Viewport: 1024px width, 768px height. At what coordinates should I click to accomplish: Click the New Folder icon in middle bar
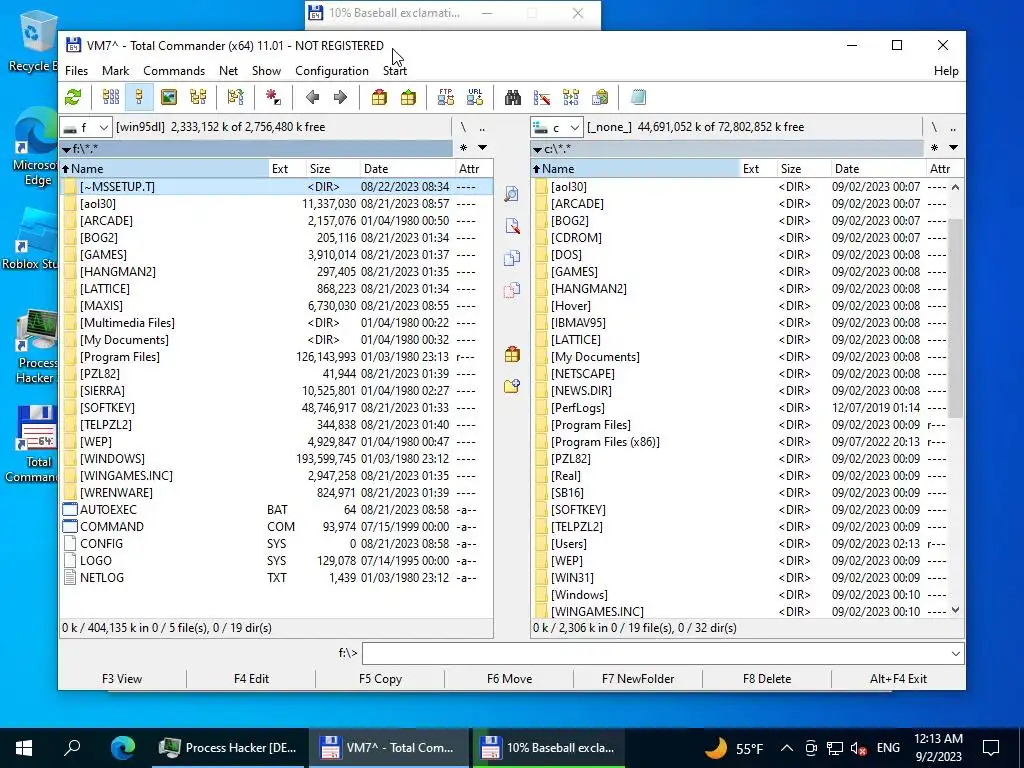pos(512,386)
